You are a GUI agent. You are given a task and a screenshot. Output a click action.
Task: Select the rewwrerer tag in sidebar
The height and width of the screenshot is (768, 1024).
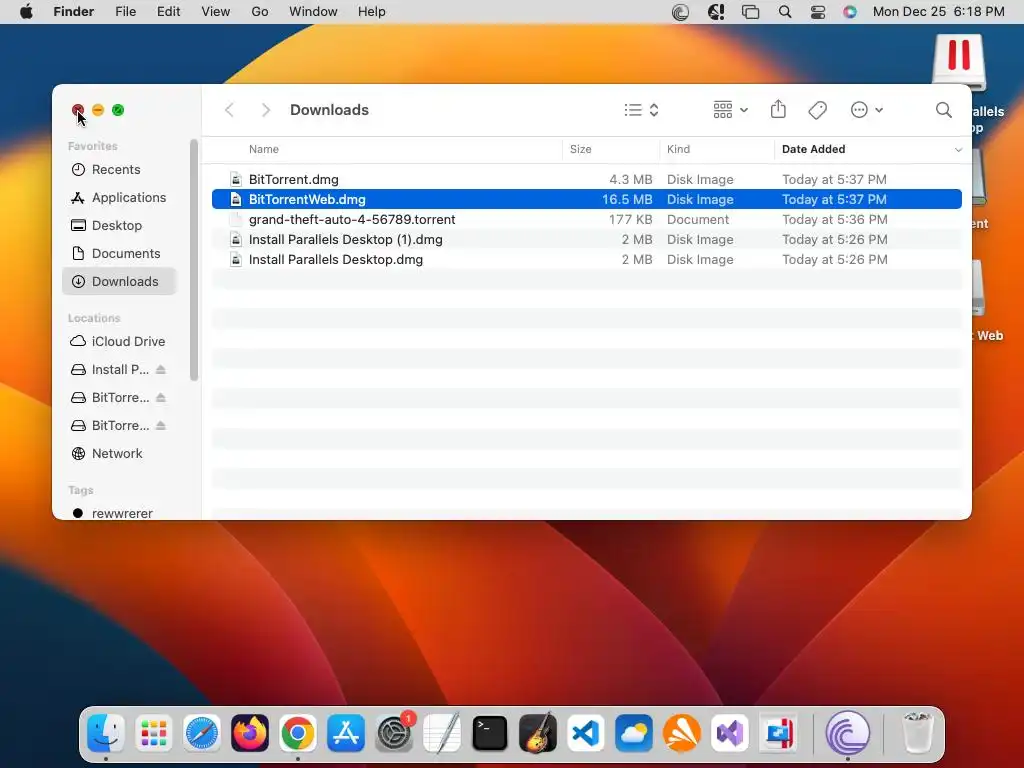(x=120, y=513)
